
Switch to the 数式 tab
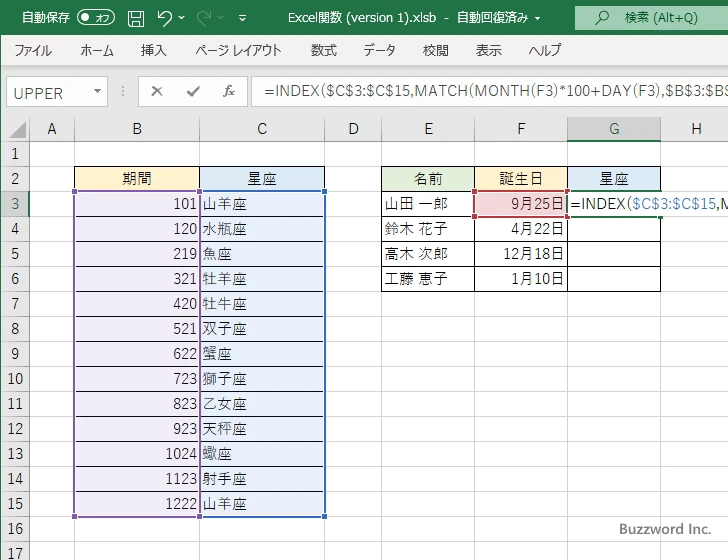coord(324,50)
